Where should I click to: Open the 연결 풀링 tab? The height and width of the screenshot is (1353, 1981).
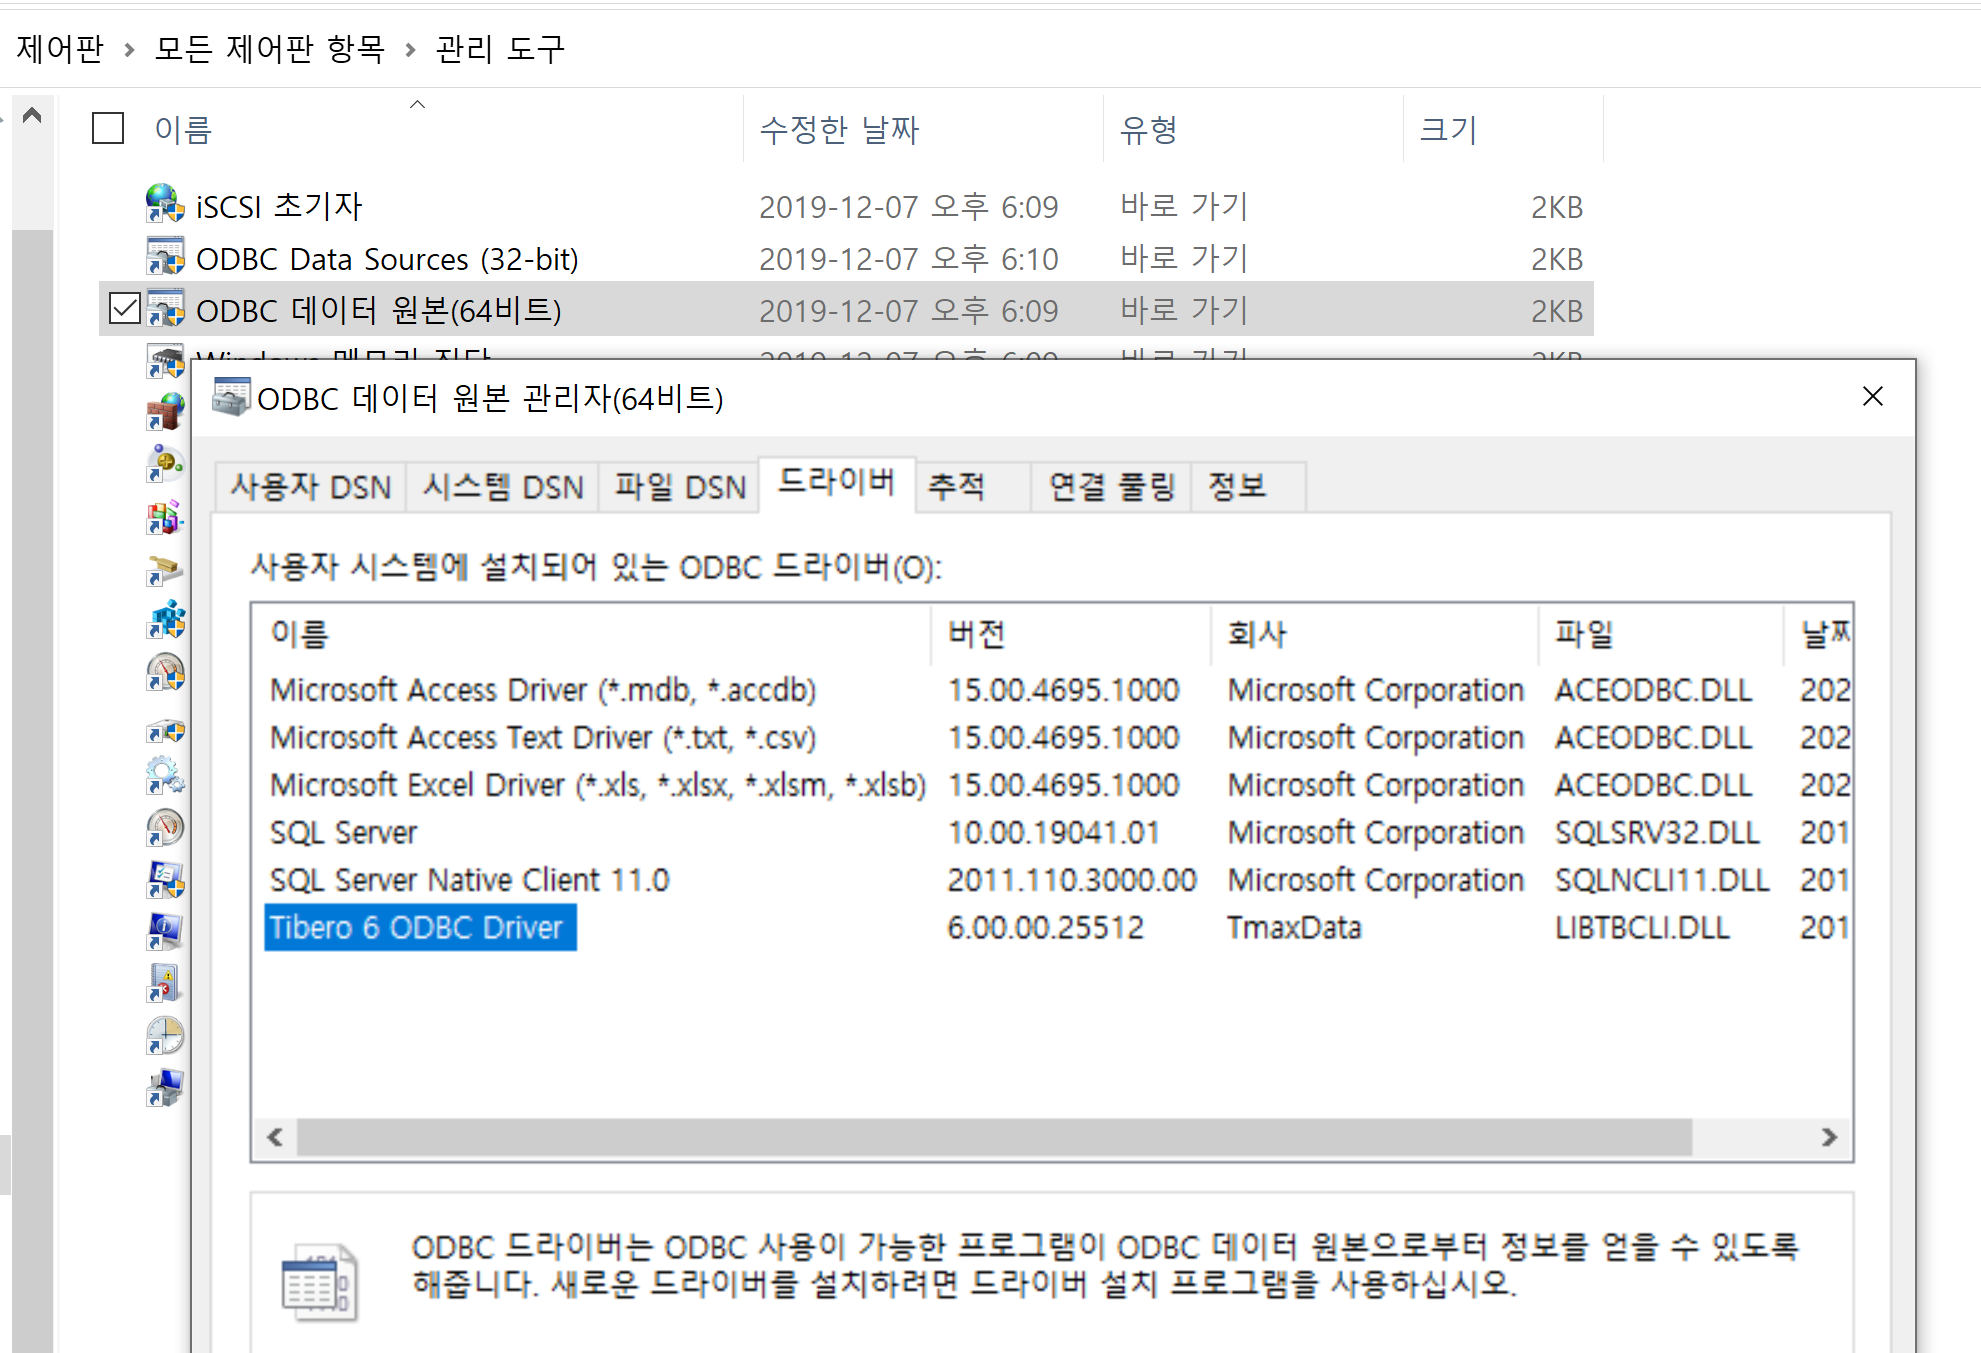click(1111, 487)
